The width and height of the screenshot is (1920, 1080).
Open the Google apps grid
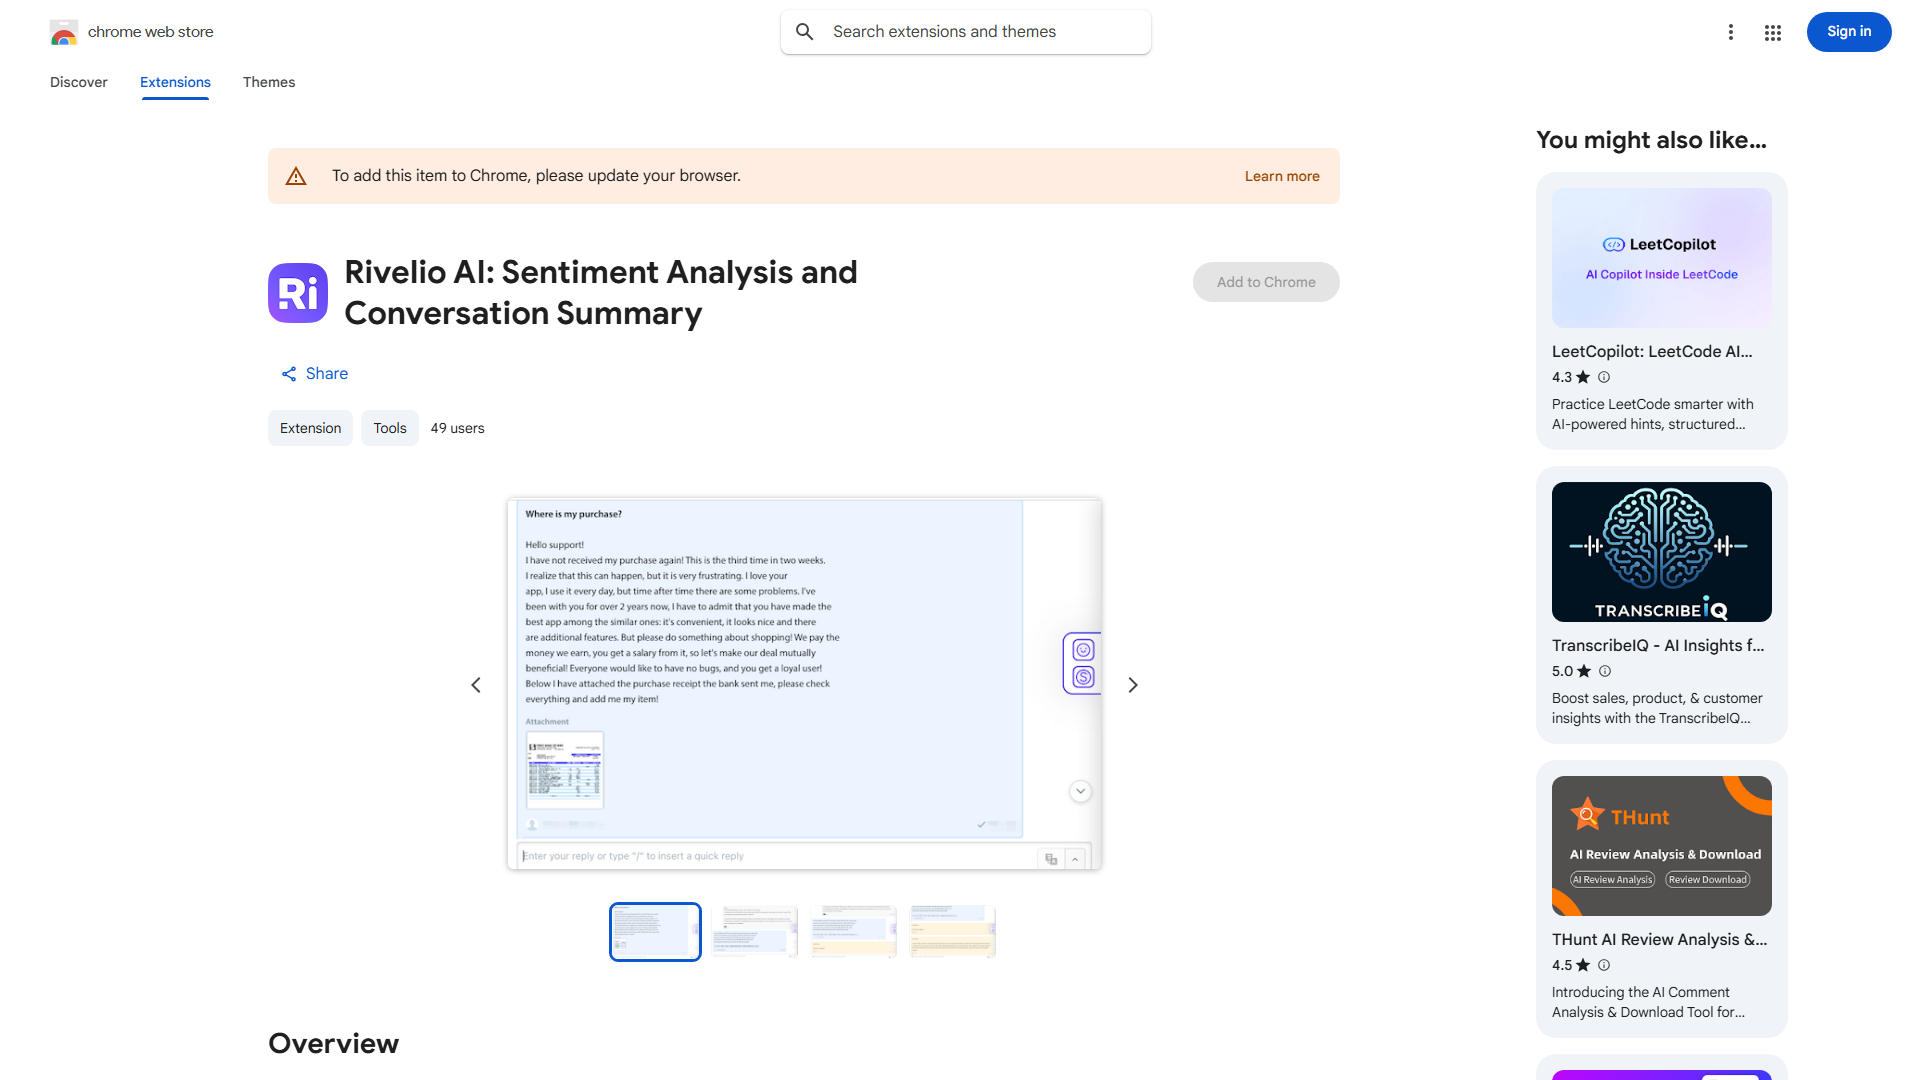[x=1773, y=33]
